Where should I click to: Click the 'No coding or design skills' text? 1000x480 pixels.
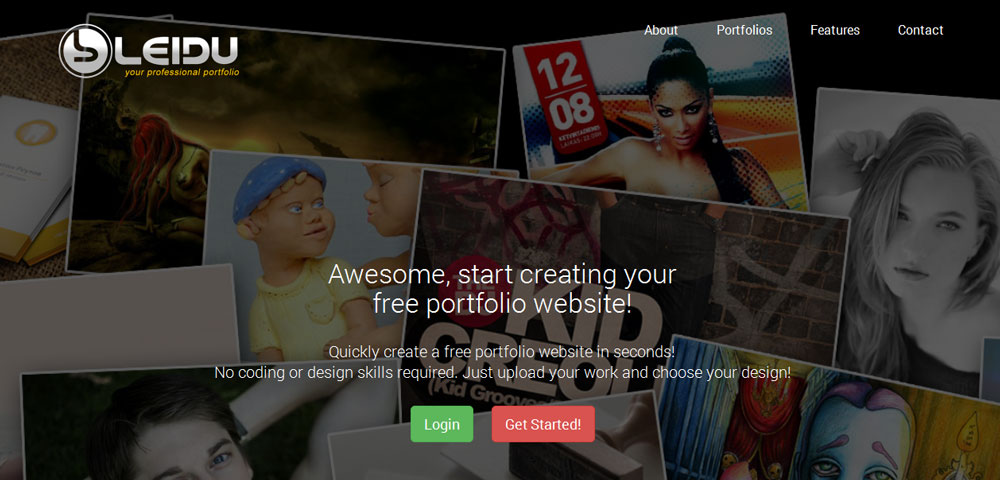point(502,372)
